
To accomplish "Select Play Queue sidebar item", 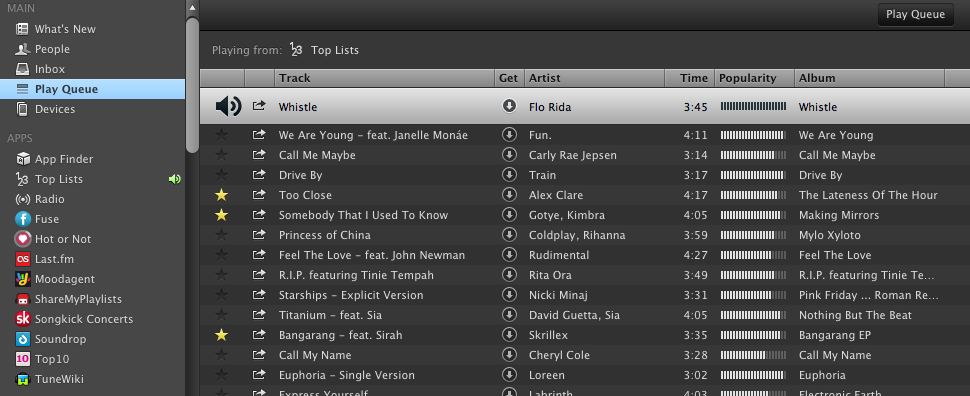I will pyautogui.click(x=92, y=89).
